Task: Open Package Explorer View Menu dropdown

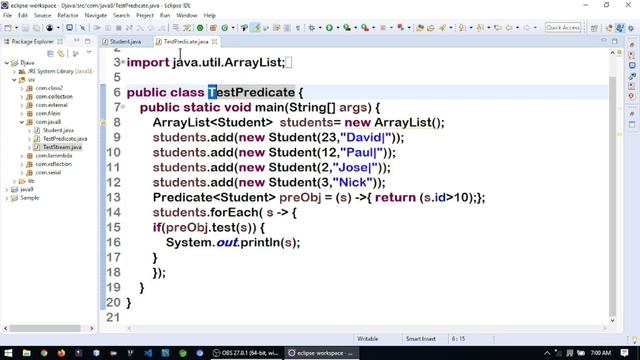Action: click(x=89, y=53)
